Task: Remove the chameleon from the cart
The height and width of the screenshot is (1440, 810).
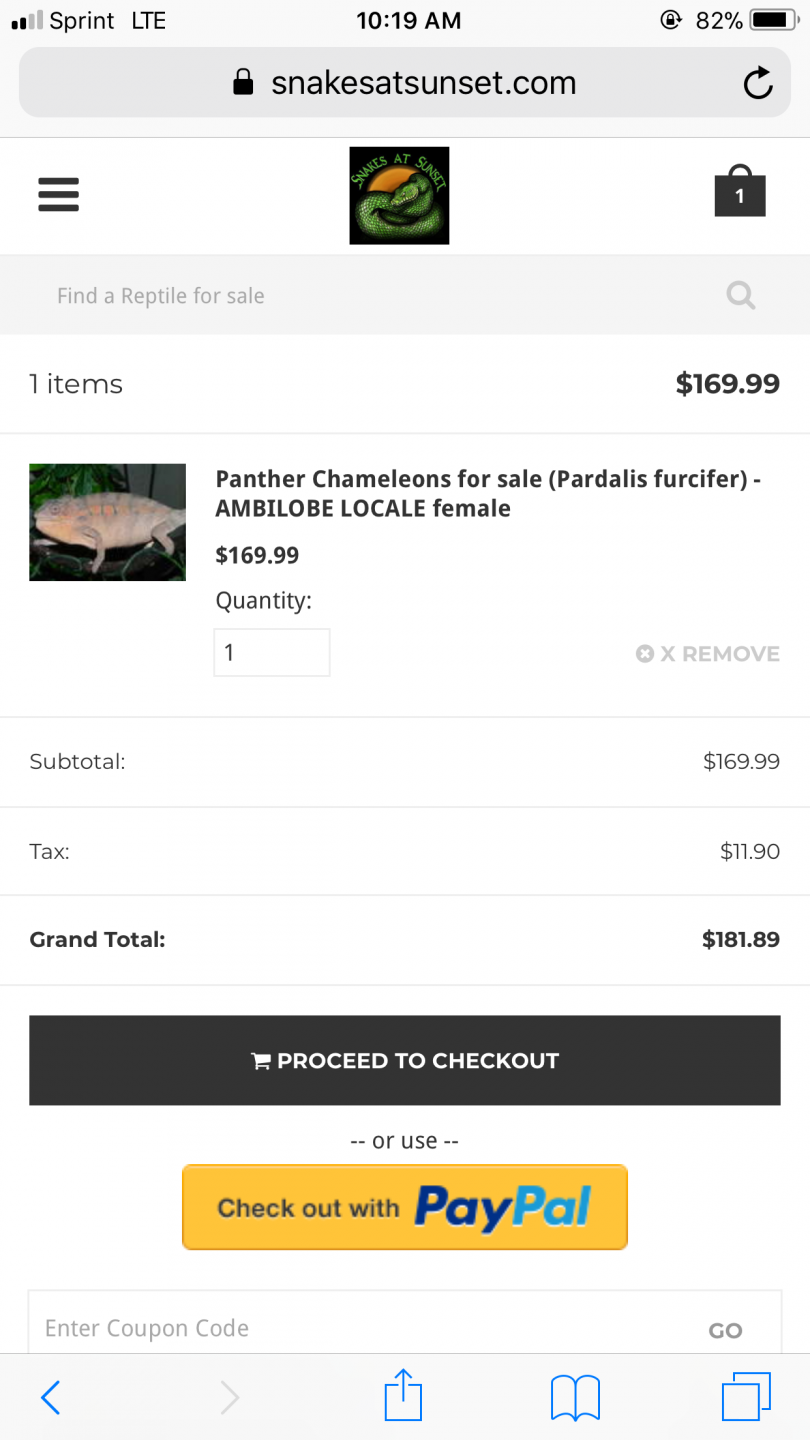Action: (708, 654)
